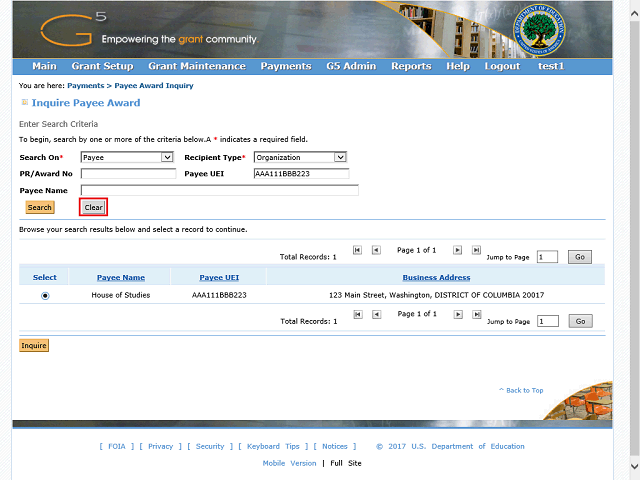Click icon beside Inquire Payee Award heading

(24, 102)
